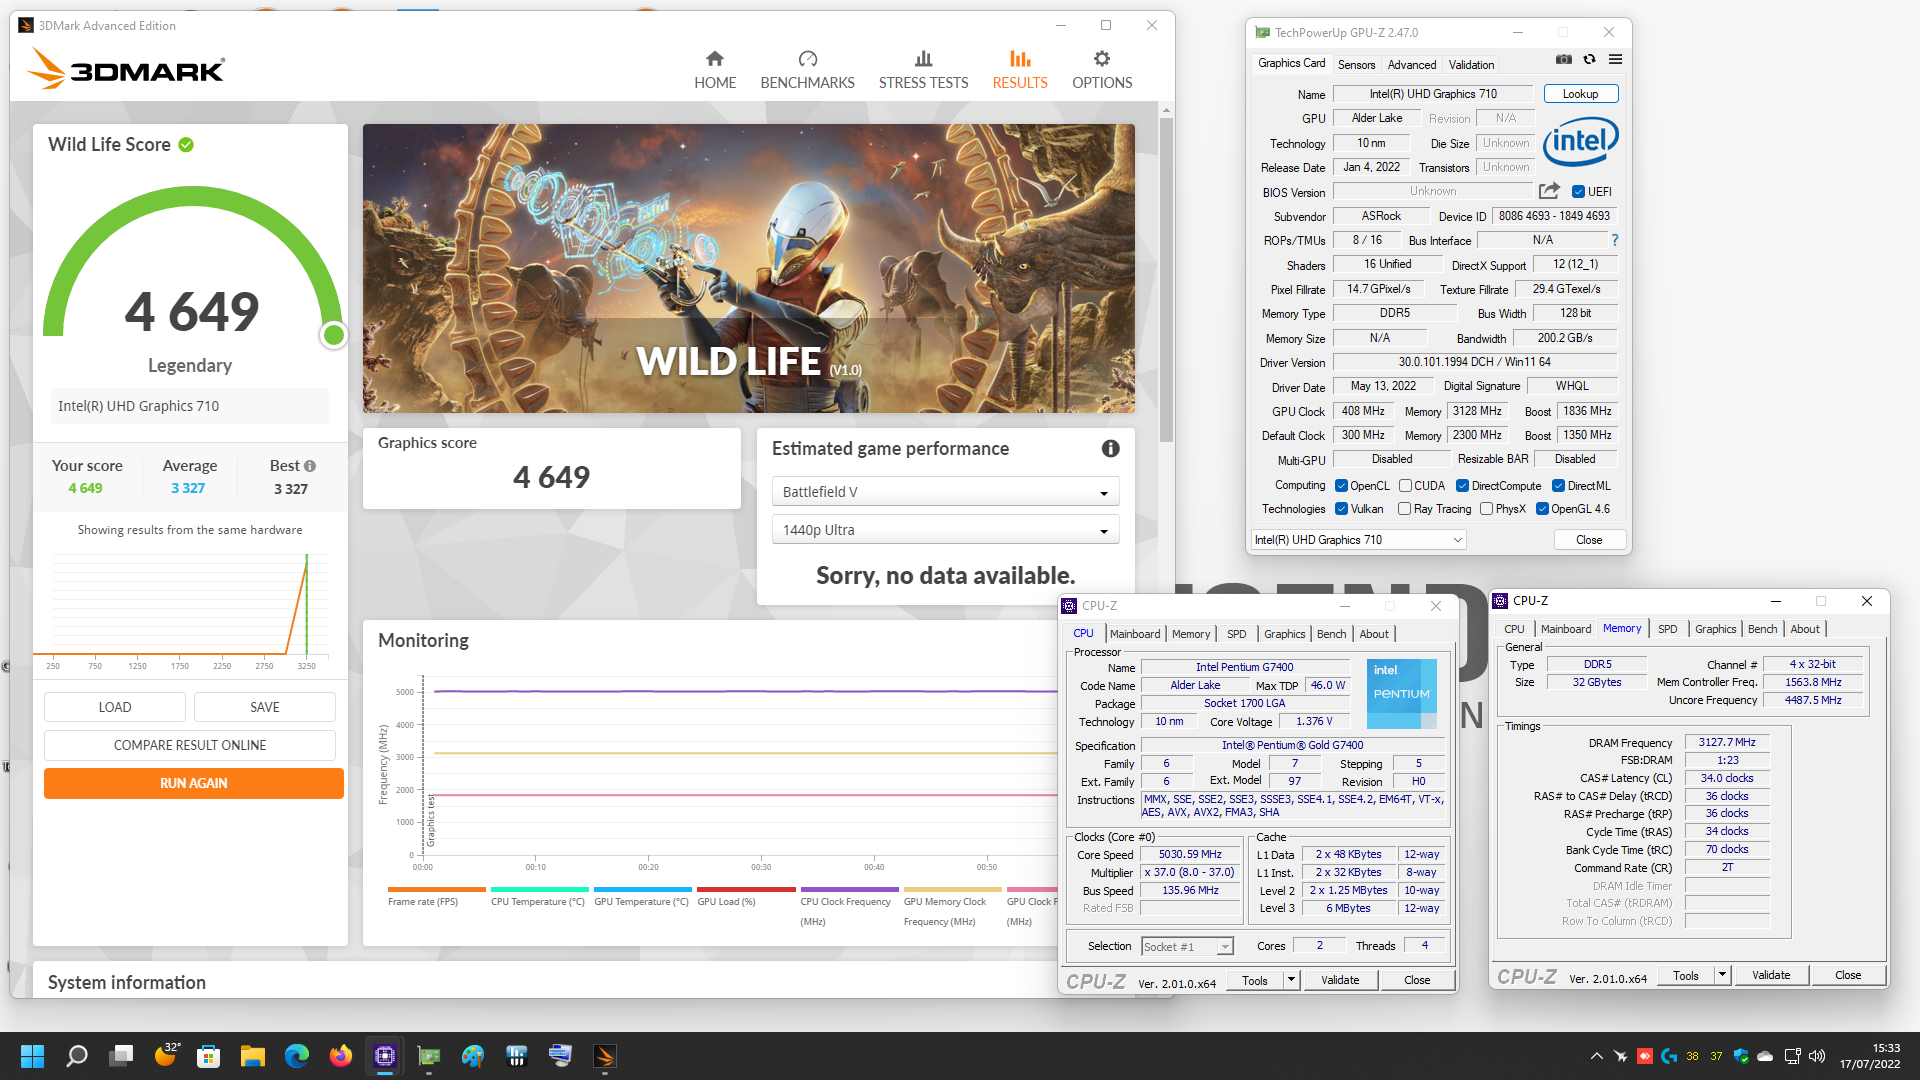Toggle the PhysX checkbox
Image resolution: width=1920 pixels, height=1080 pixels.
(1486, 509)
